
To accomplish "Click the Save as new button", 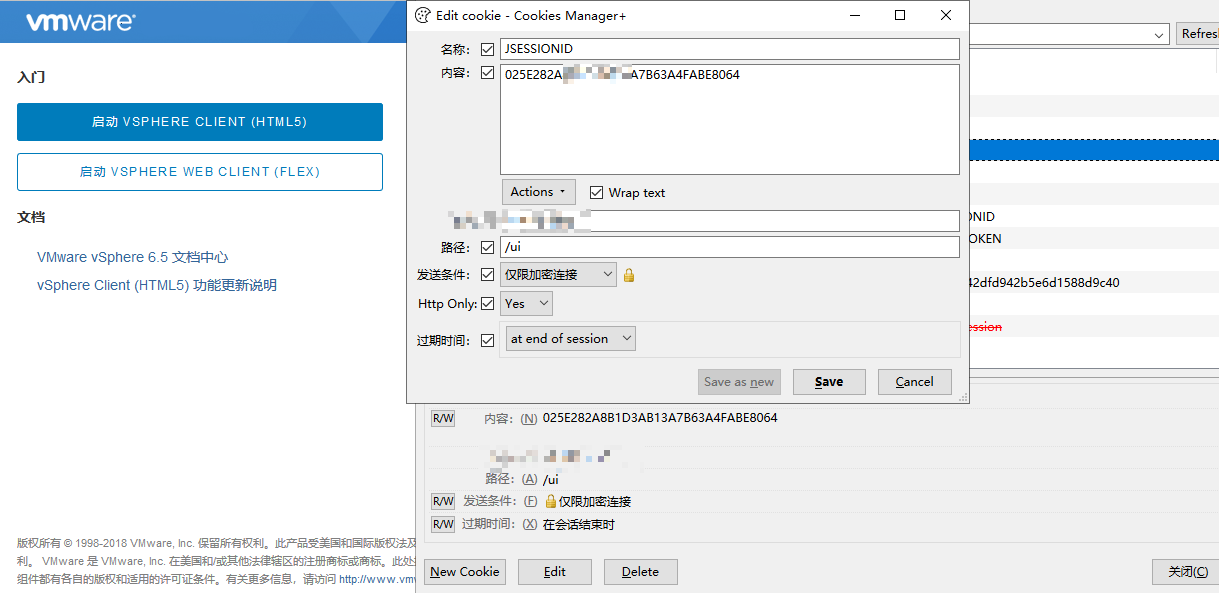I will (x=739, y=382).
